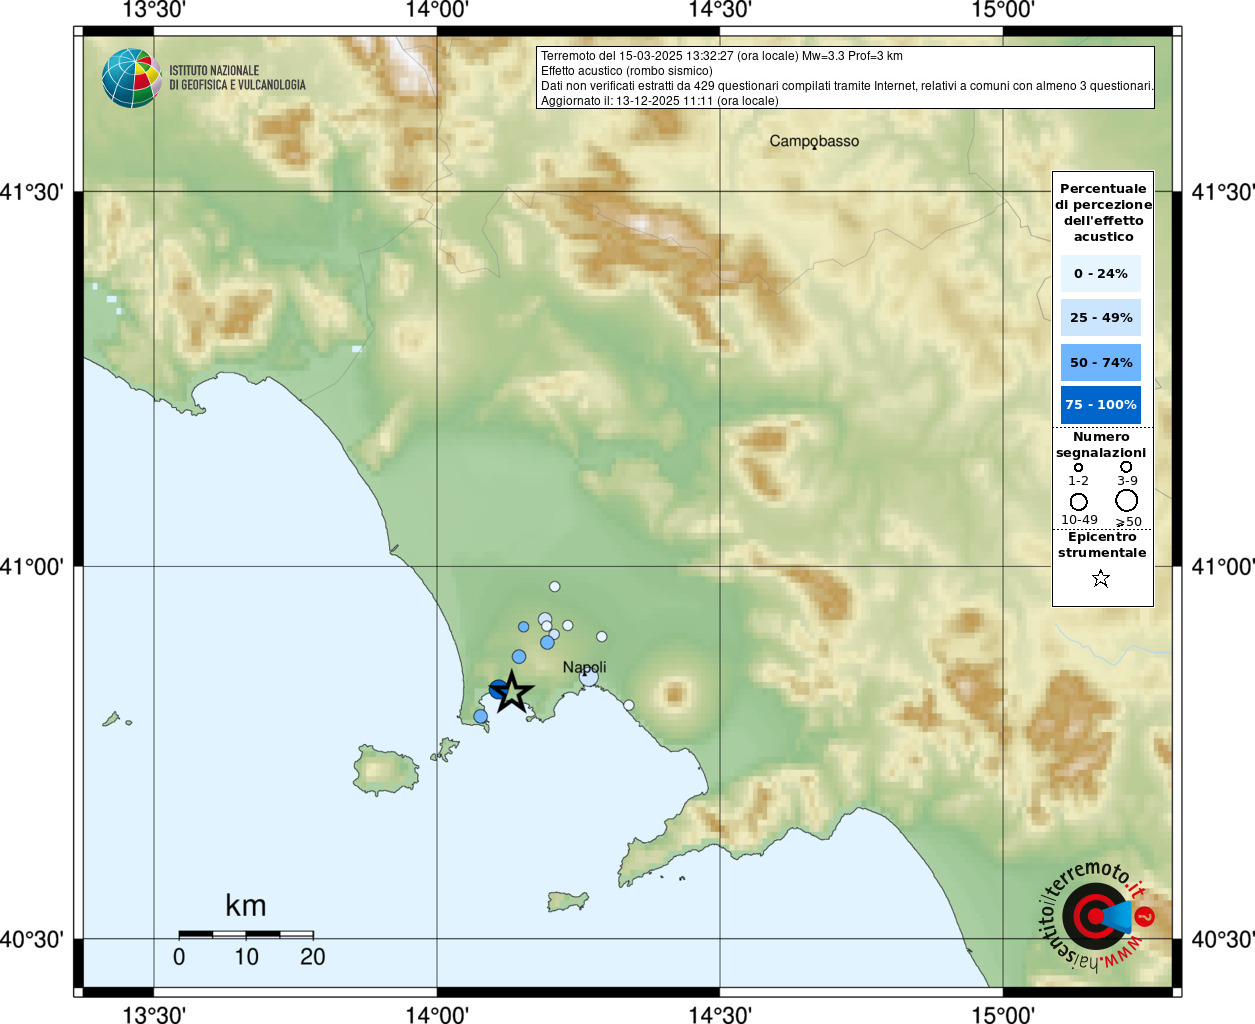
Task: Click the Istituto Nazionale di Geofisica text
Action: (237, 78)
